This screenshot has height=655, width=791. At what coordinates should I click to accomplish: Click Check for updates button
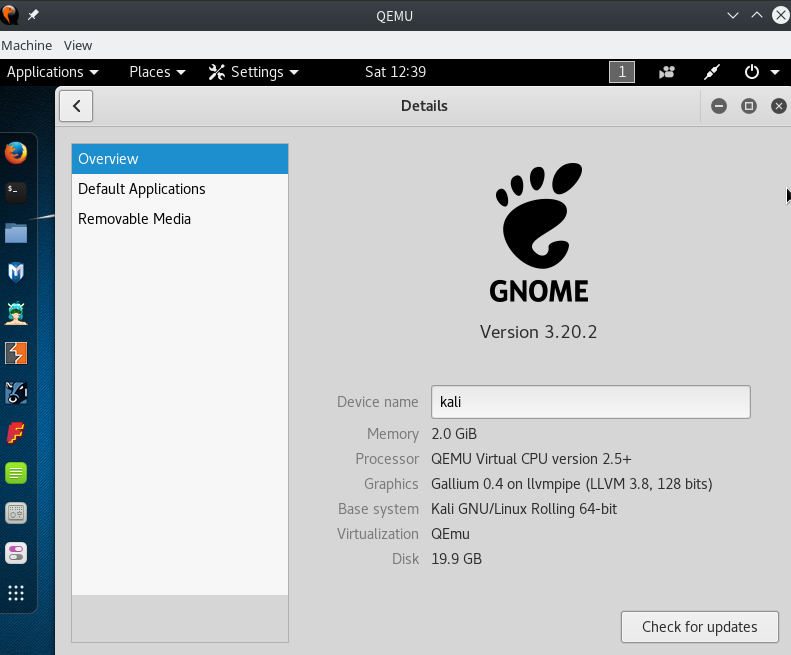pyautogui.click(x=699, y=627)
